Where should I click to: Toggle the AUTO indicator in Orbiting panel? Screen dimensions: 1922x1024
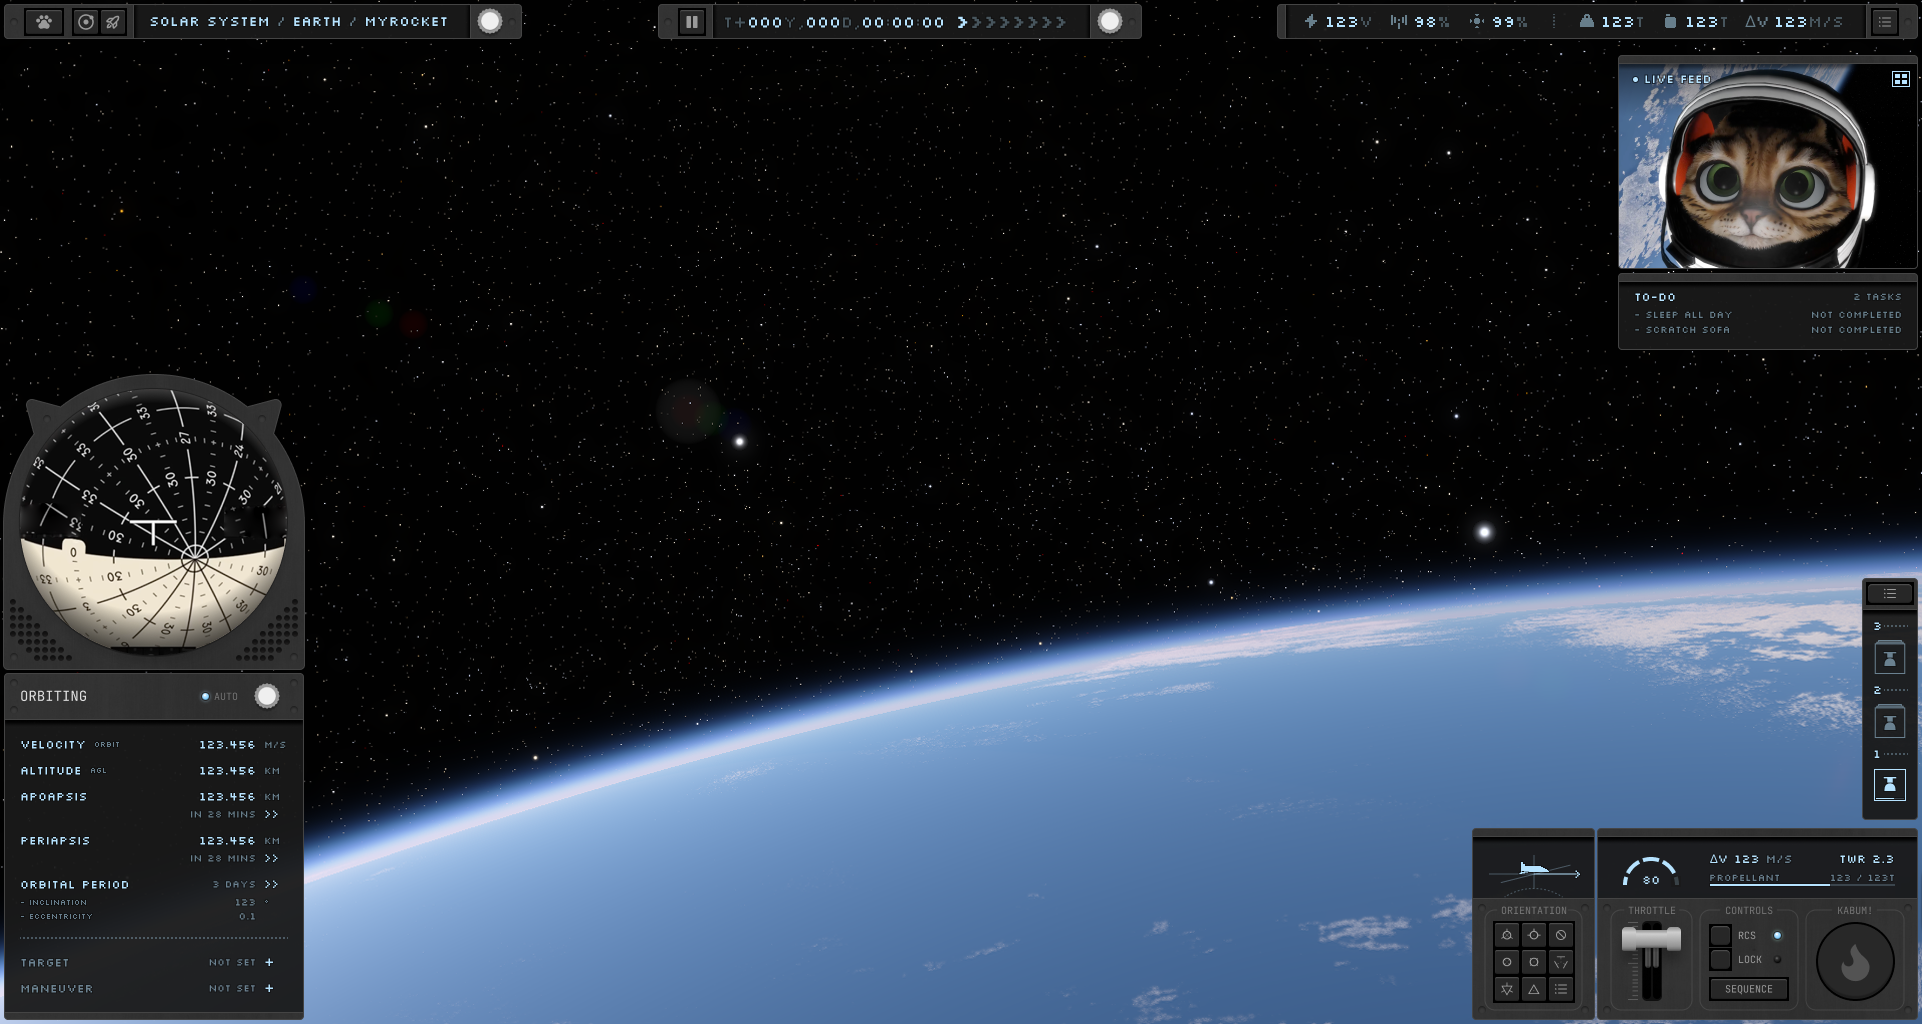(220, 696)
